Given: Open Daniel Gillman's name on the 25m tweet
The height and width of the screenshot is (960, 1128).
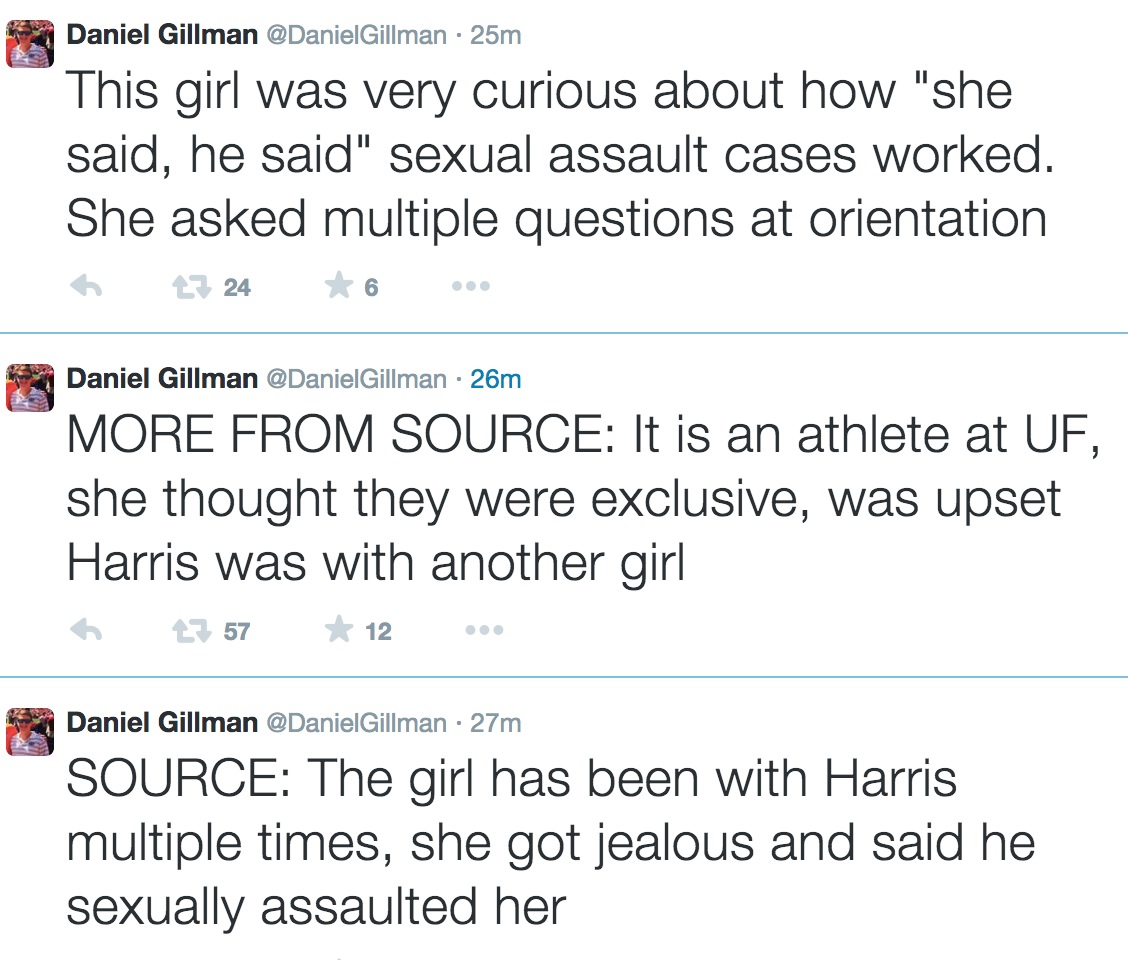Looking at the screenshot, I should tap(161, 35).
